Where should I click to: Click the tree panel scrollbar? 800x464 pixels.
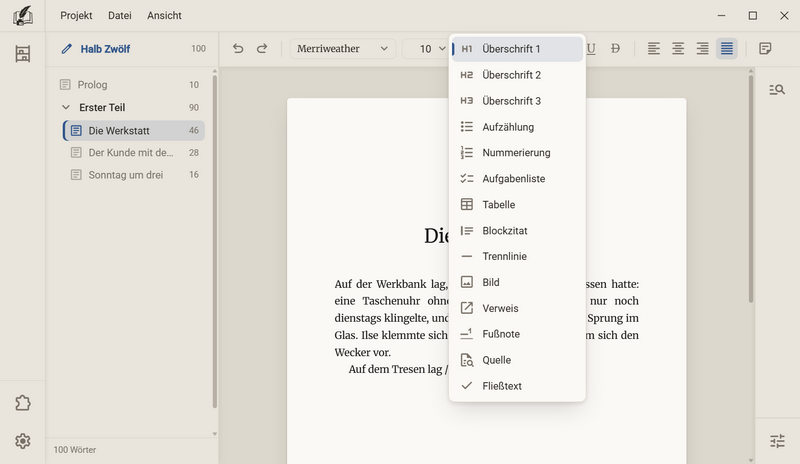[x=215, y=241]
